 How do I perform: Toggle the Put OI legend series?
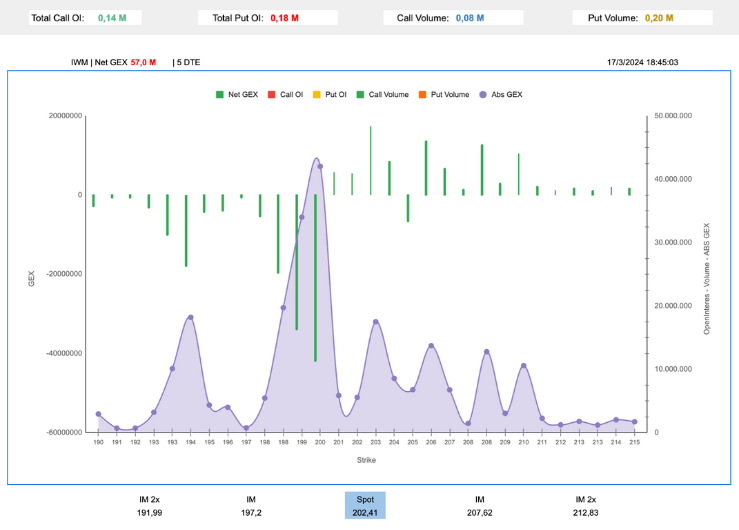330,95
